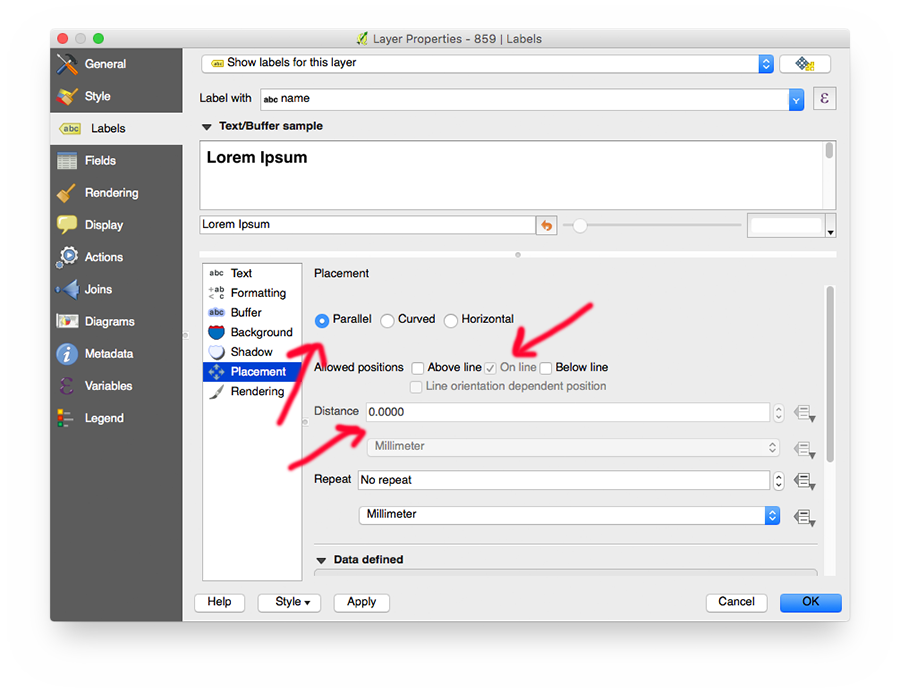The width and height of the screenshot is (900, 693).
Task: Enable the Below line checkbox
Action: click(x=545, y=368)
